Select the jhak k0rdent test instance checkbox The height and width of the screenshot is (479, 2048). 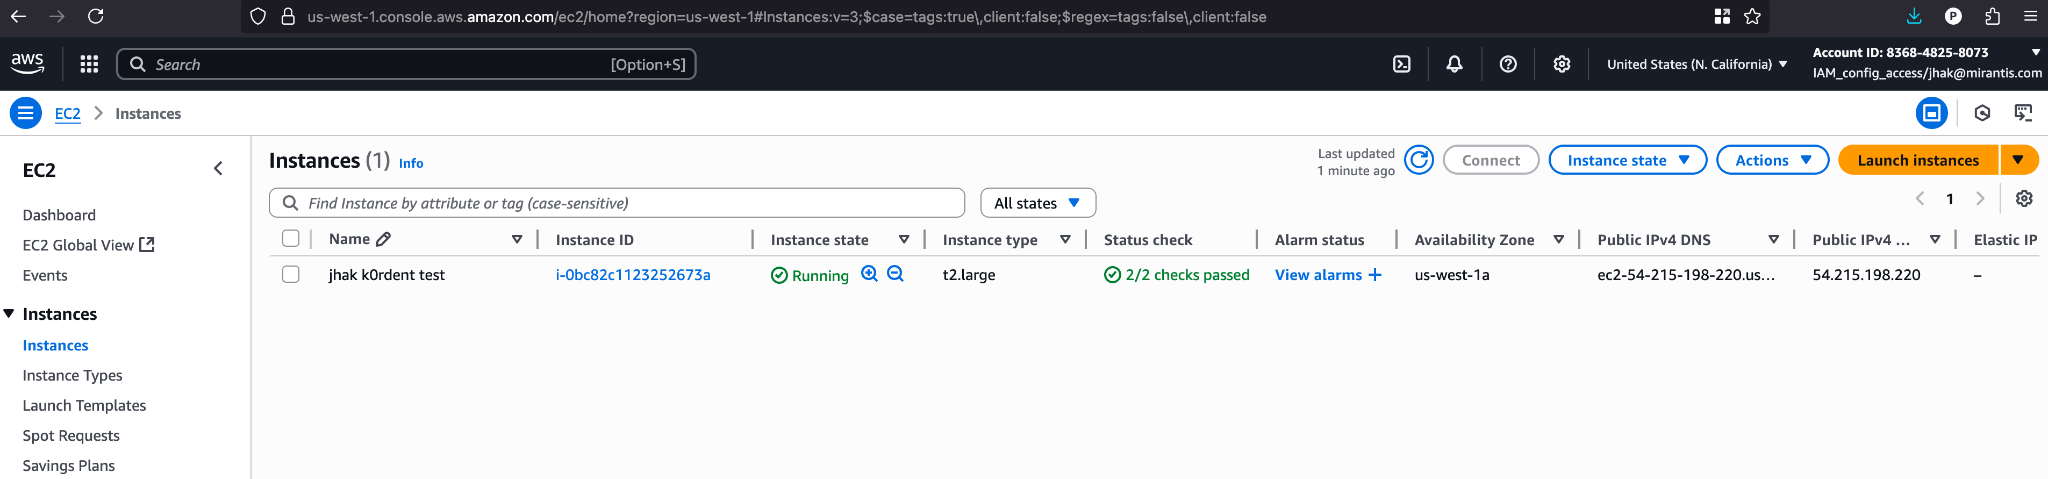pyautogui.click(x=291, y=274)
